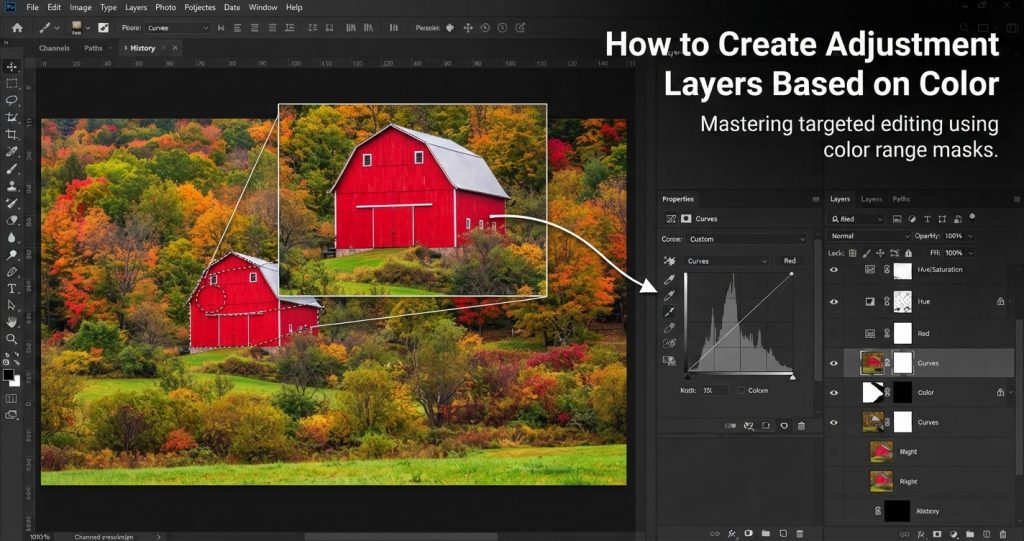Select the Clone Stamp tool

11,186
